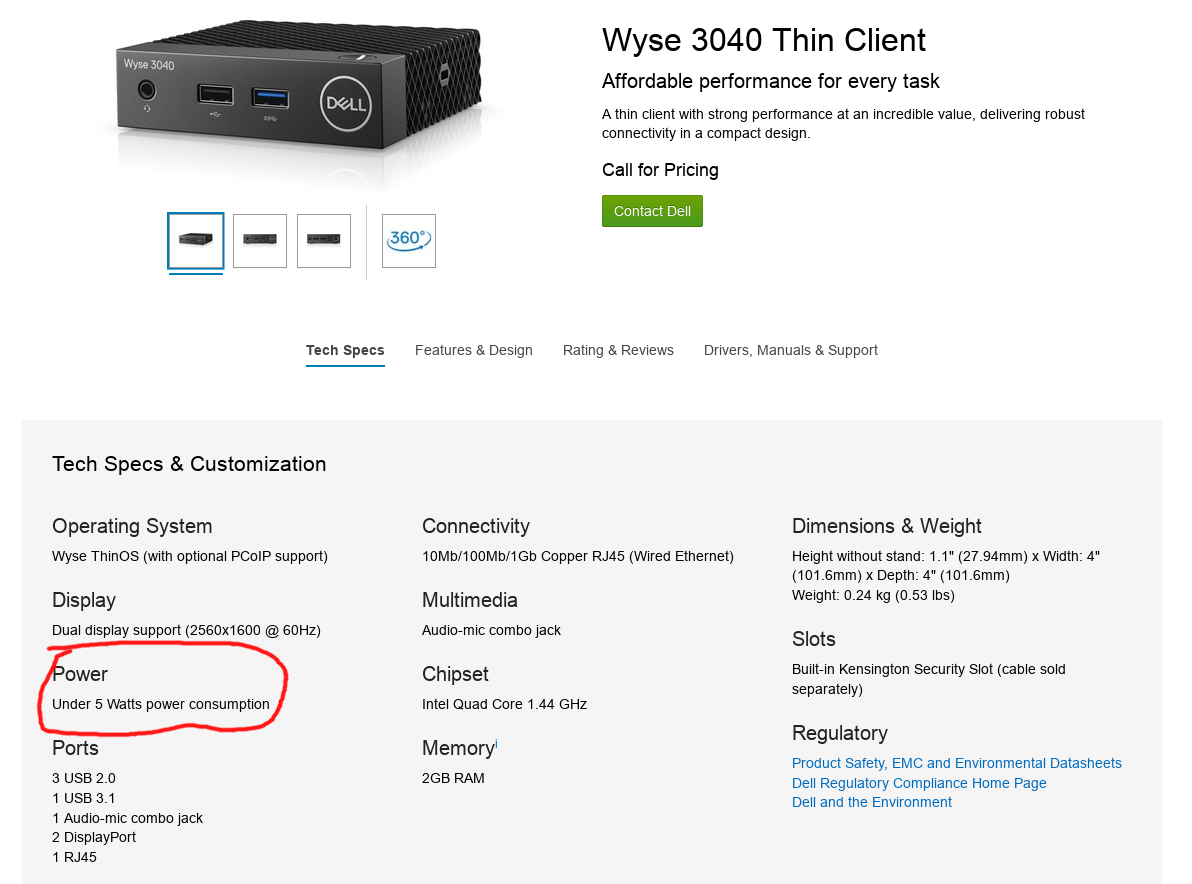Open the Features & Design tab
Screen dimensions: 1192x884
pyautogui.click(x=474, y=350)
